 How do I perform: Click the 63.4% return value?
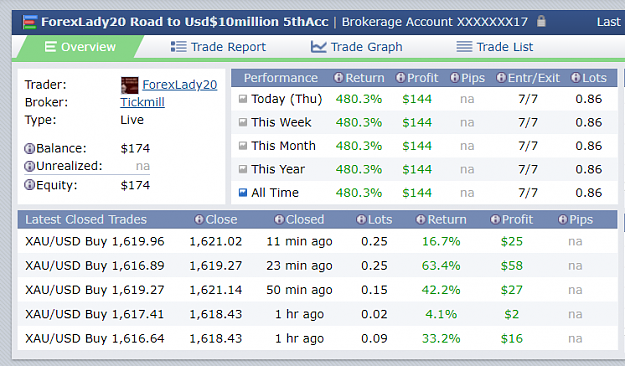pyautogui.click(x=441, y=266)
